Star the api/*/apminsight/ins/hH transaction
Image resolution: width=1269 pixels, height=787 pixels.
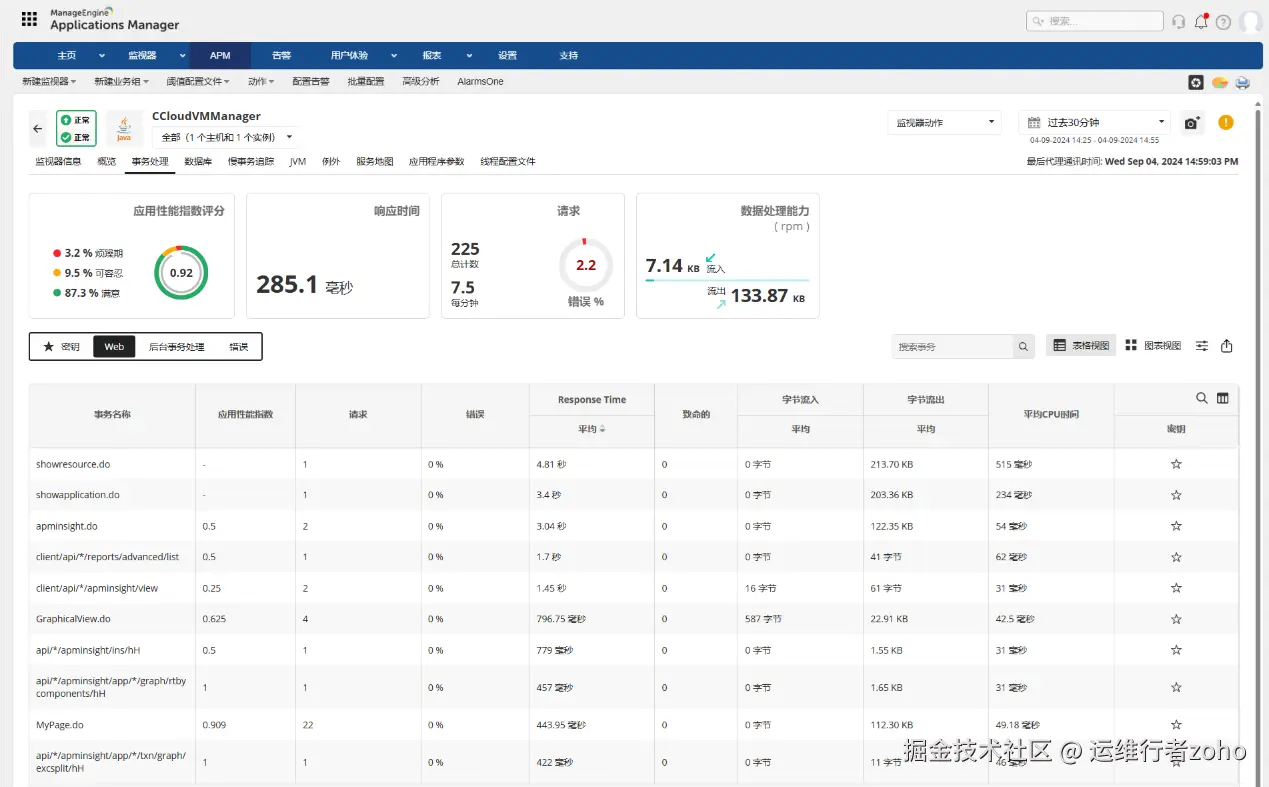(1176, 650)
